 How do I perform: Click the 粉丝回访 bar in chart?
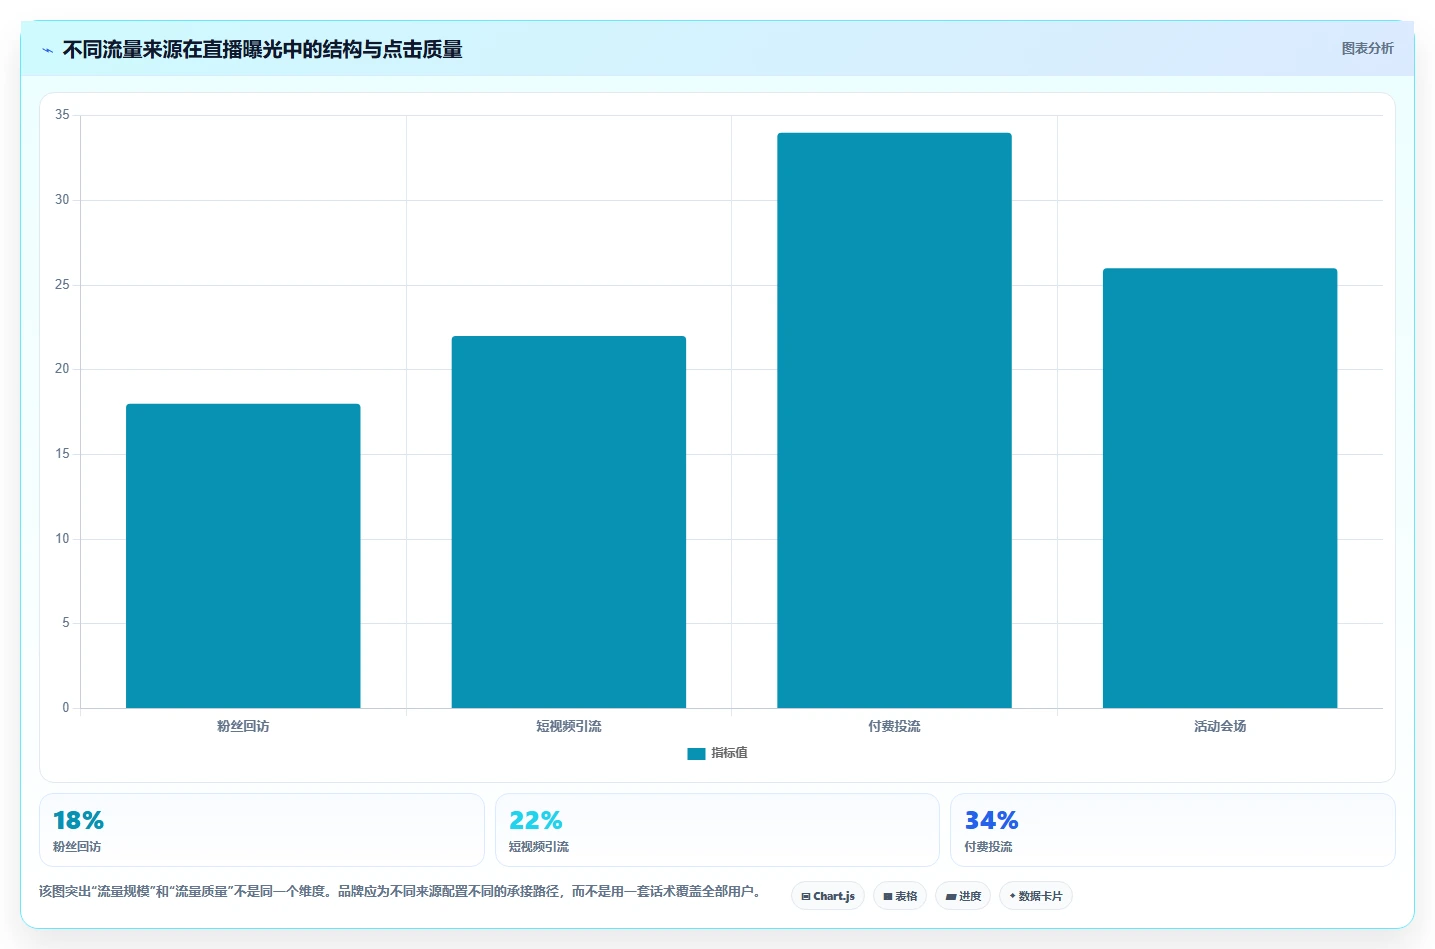click(x=243, y=556)
